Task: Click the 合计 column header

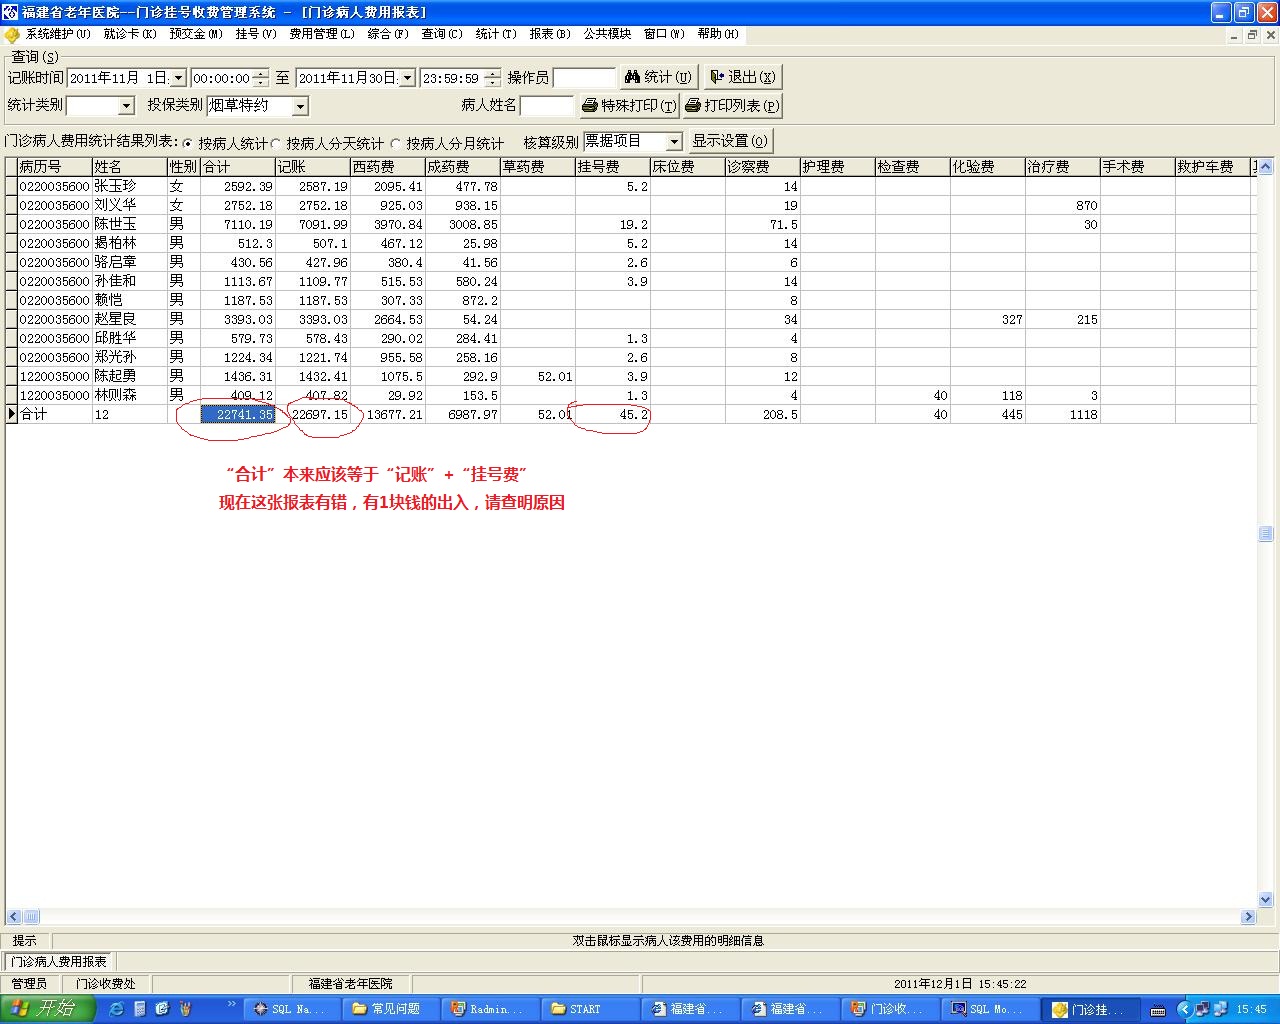Action: click(238, 167)
